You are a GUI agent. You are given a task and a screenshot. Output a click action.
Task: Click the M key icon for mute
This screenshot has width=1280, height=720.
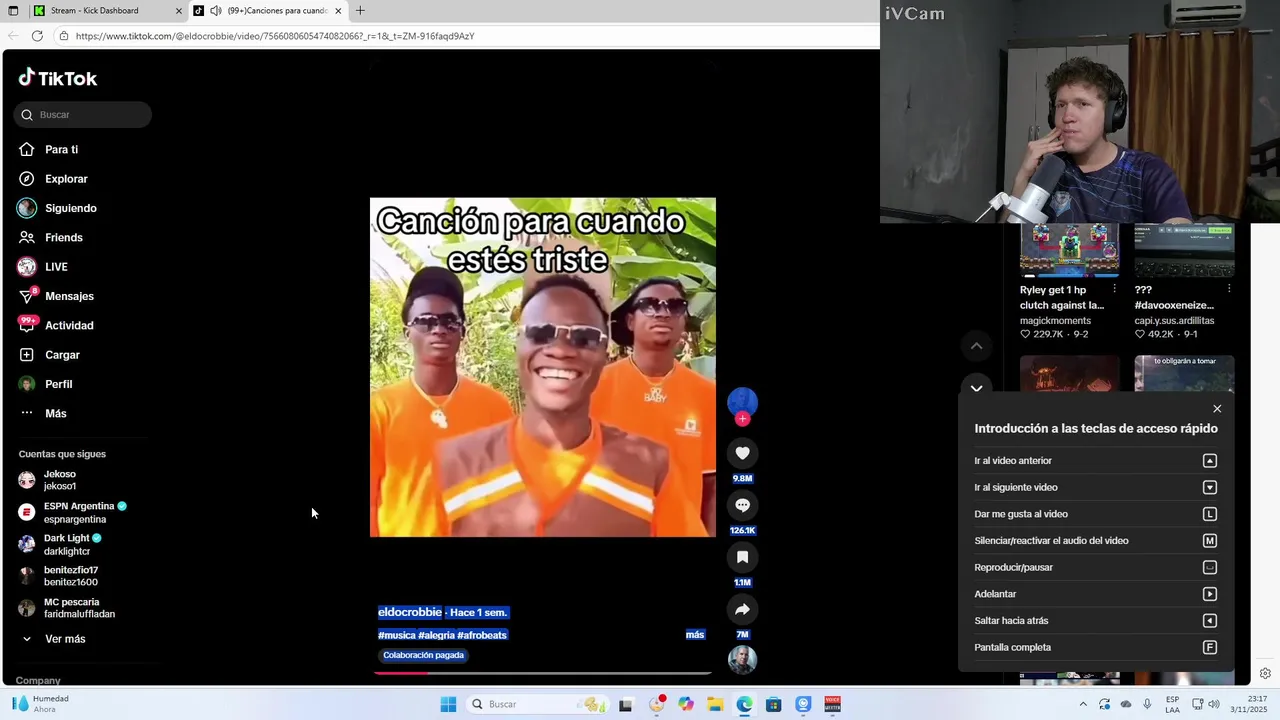click(x=1210, y=541)
